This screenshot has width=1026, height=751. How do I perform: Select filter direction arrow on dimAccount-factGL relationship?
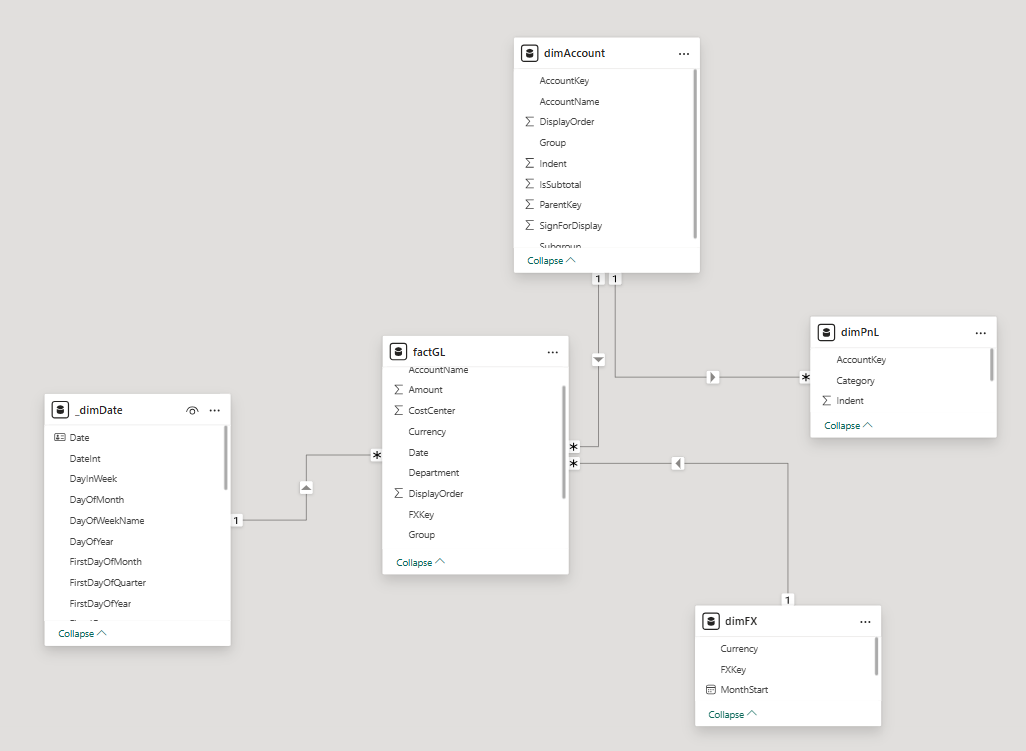(598, 359)
